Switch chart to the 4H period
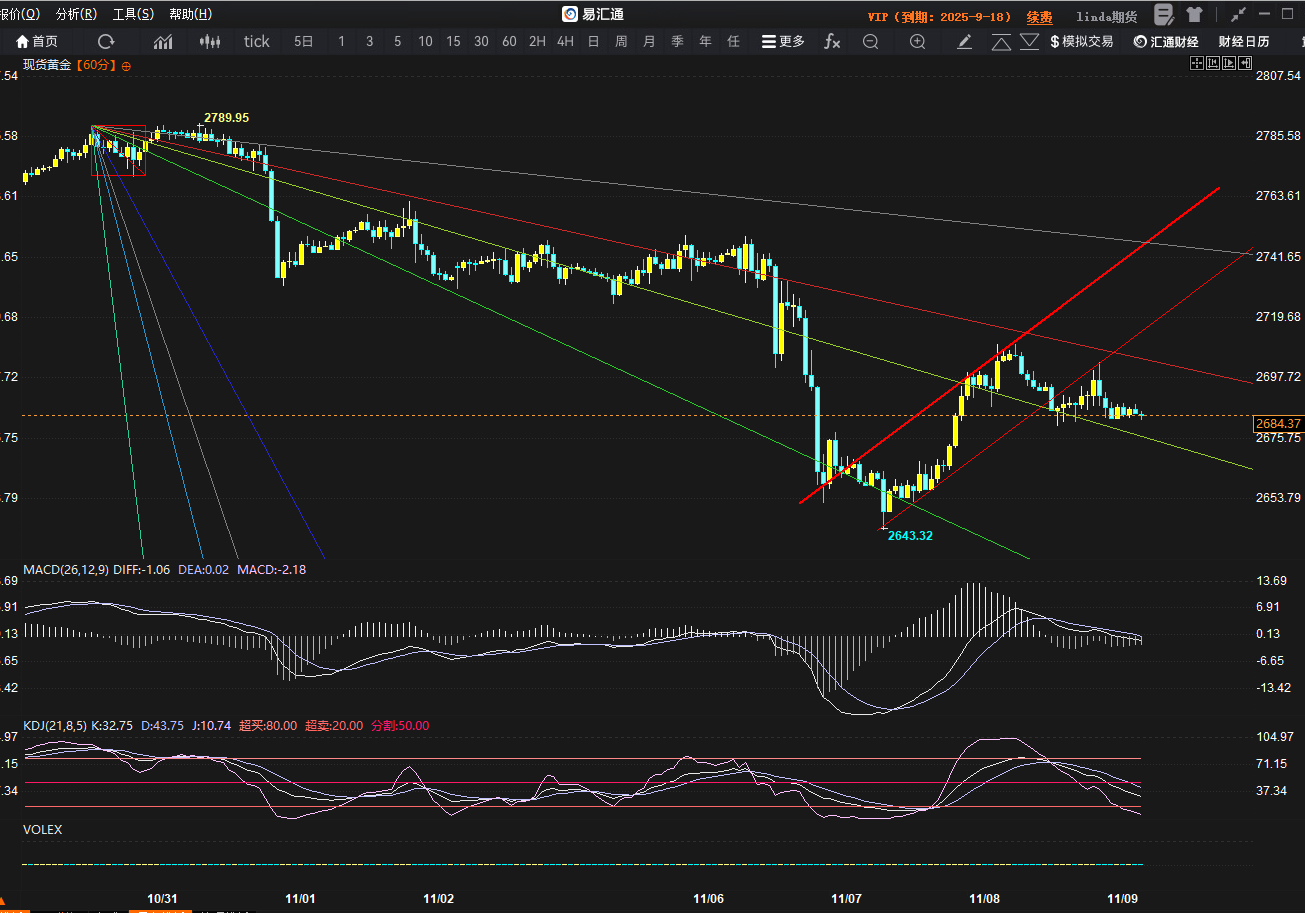The height and width of the screenshot is (913, 1305). click(565, 41)
